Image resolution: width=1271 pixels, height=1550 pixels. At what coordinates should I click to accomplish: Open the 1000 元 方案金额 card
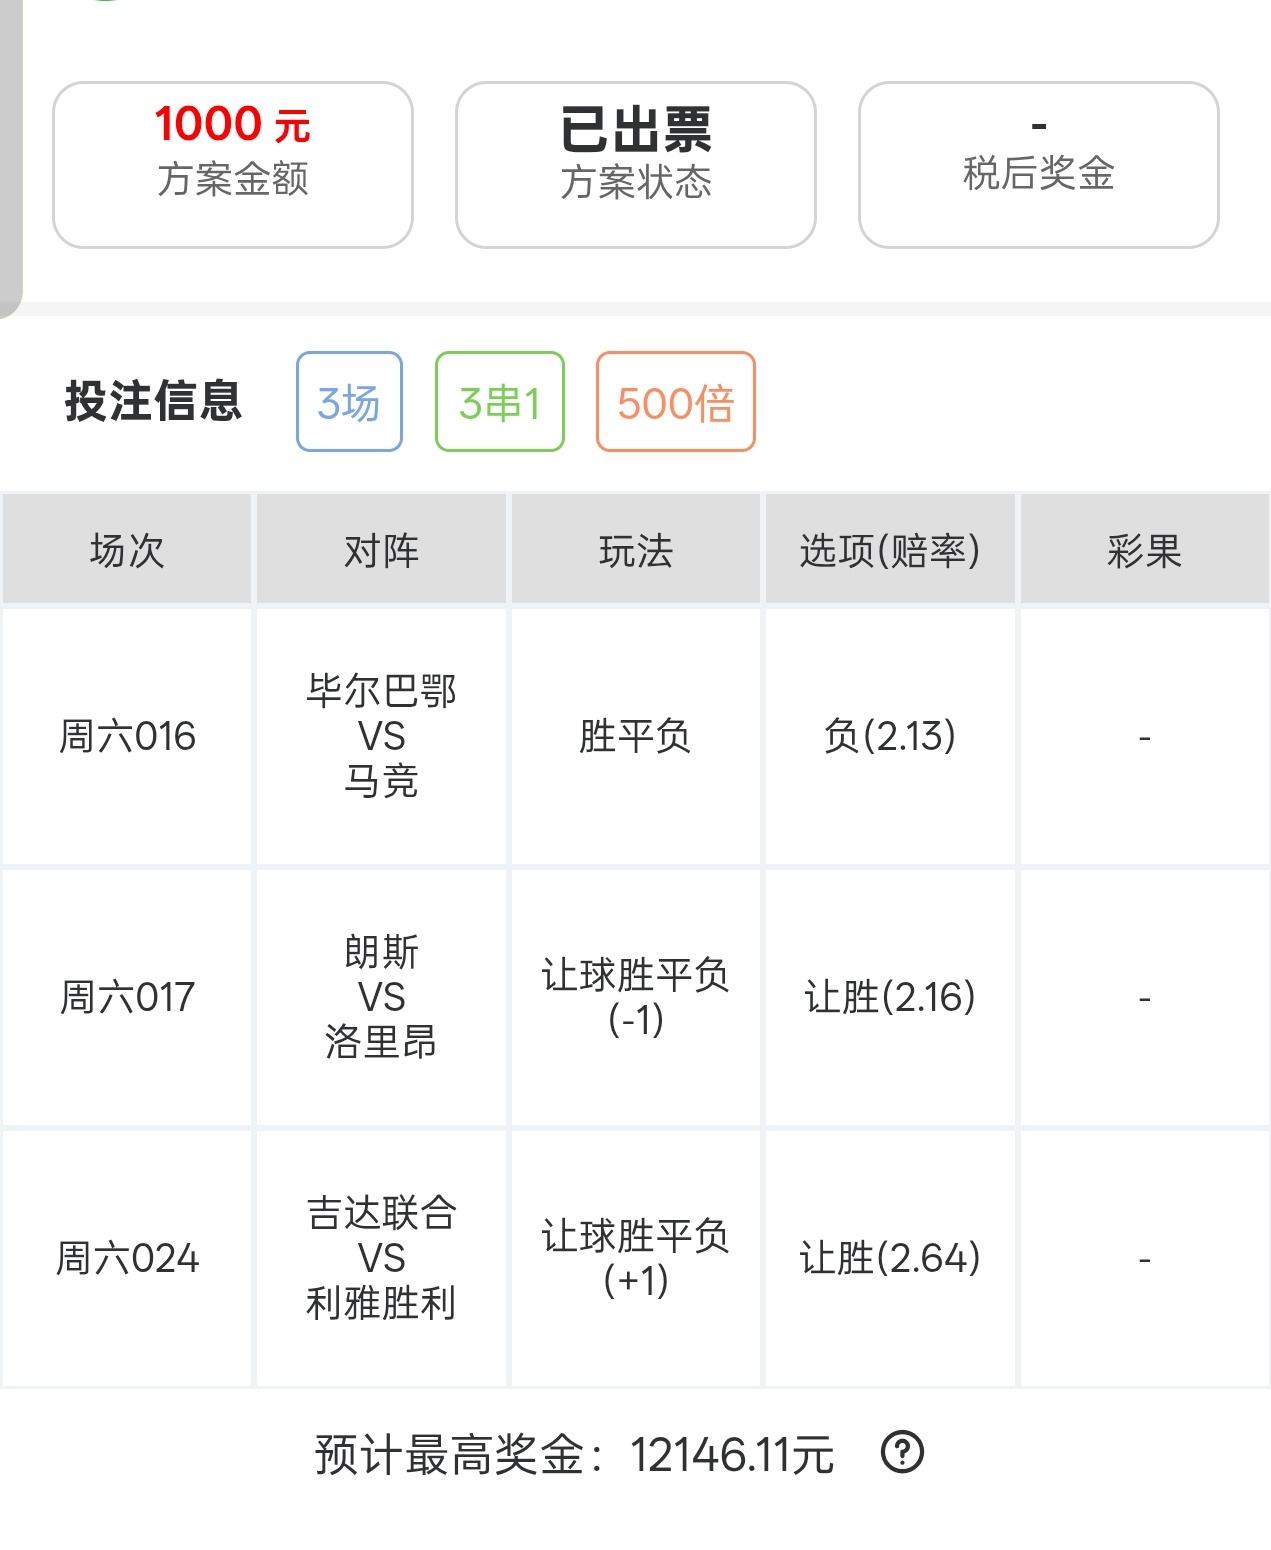pos(233,165)
